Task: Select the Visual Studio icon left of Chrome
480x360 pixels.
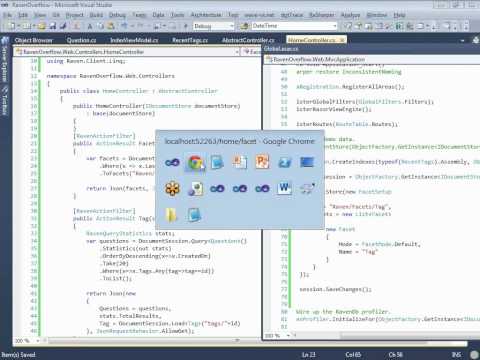Action: tap(172, 163)
